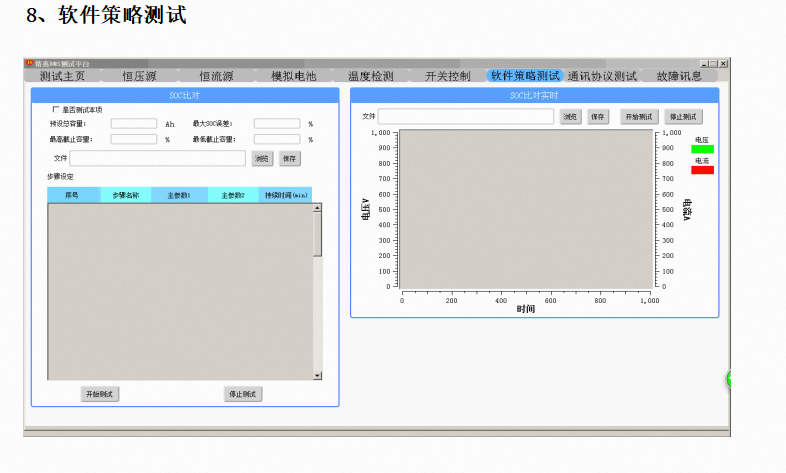Open the 恒压源 tab
786x473 pixels.
tap(139, 76)
